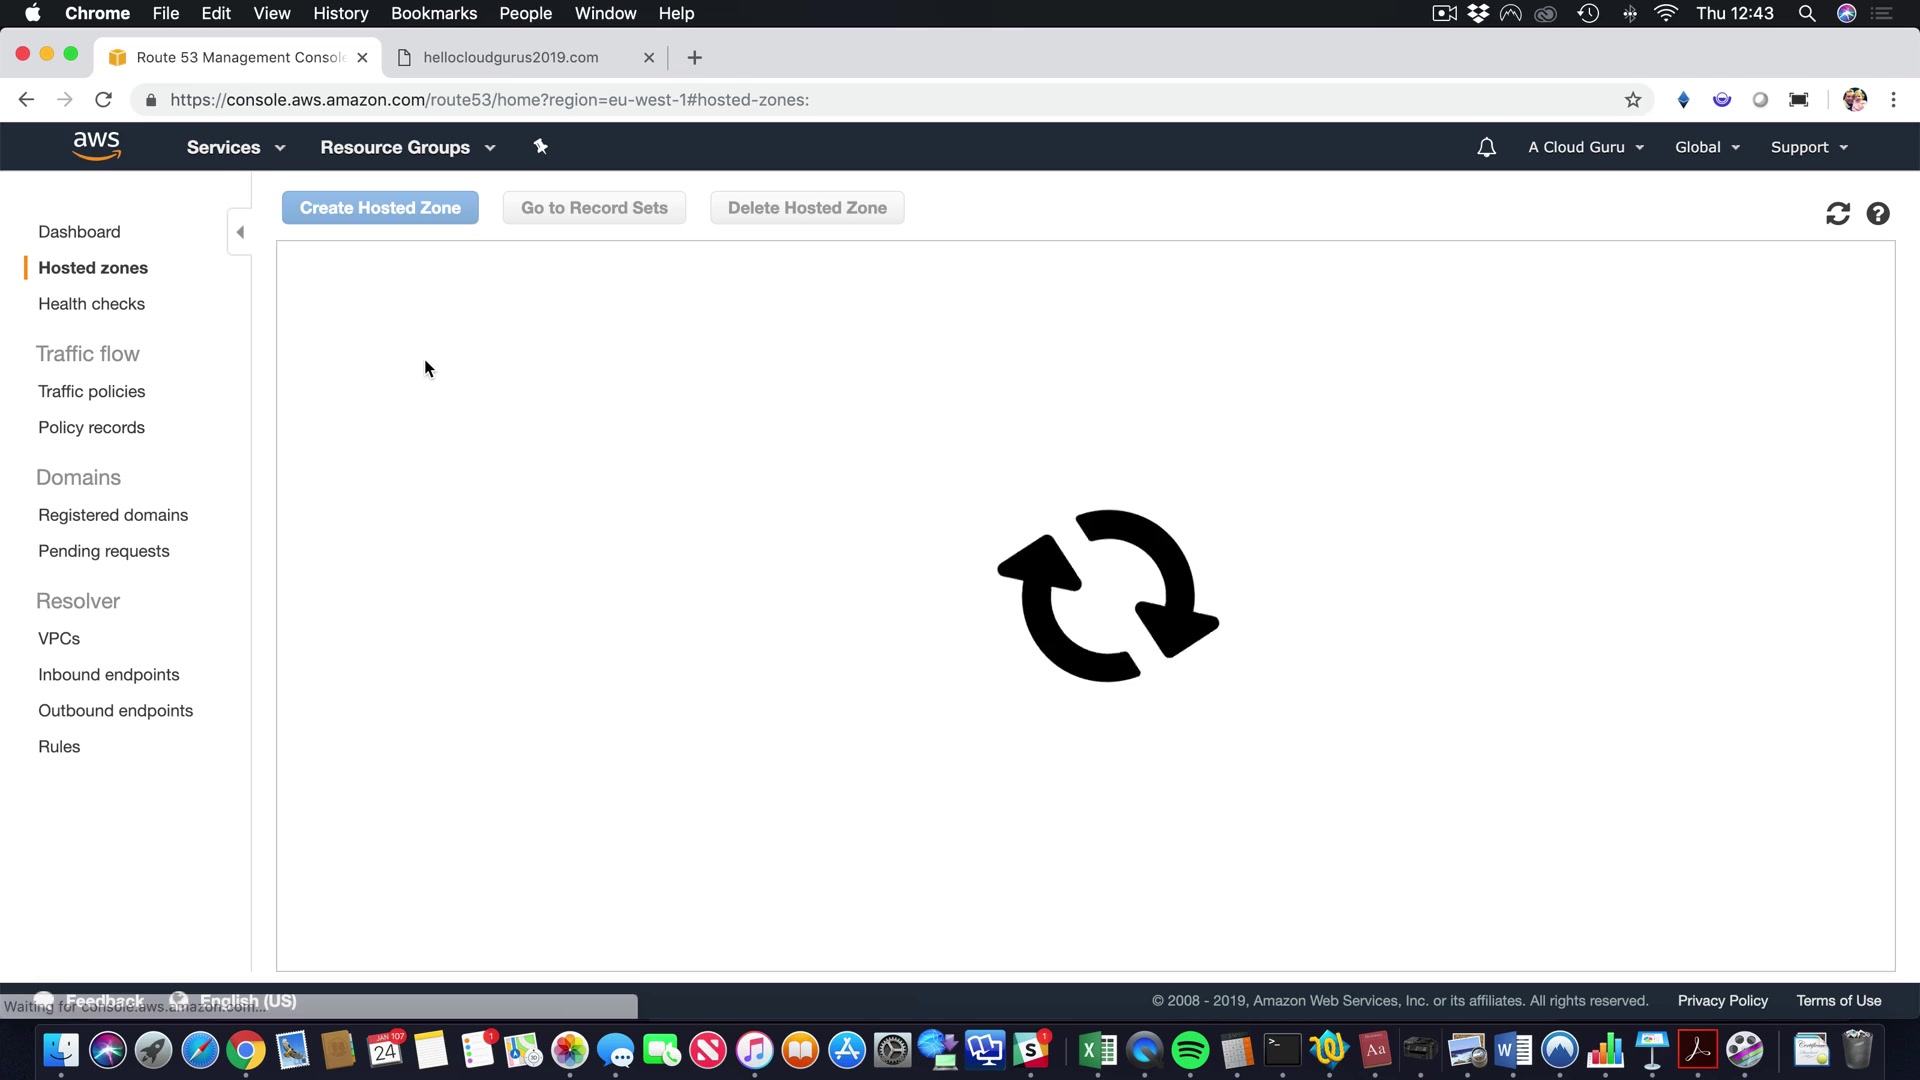Reload the page in Chrome
The image size is (1920, 1080).
tap(103, 100)
